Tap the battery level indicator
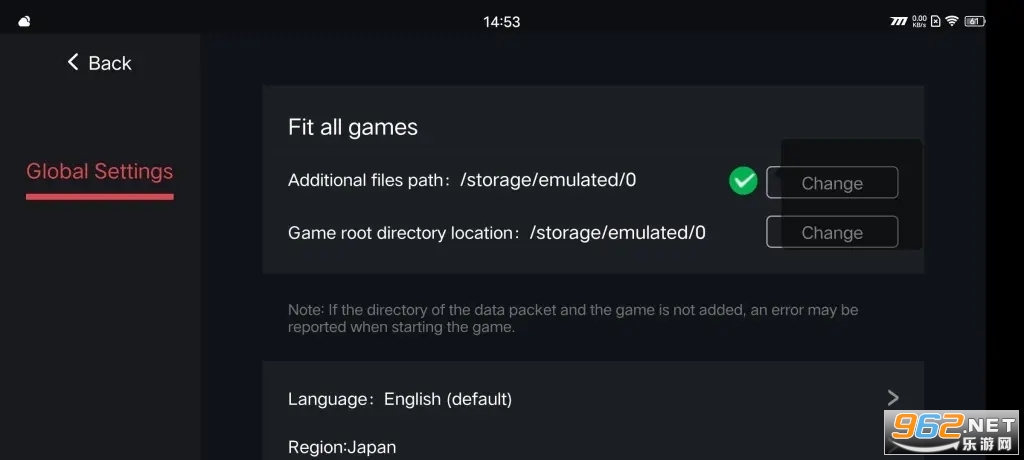1024x460 pixels. (973, 21)
